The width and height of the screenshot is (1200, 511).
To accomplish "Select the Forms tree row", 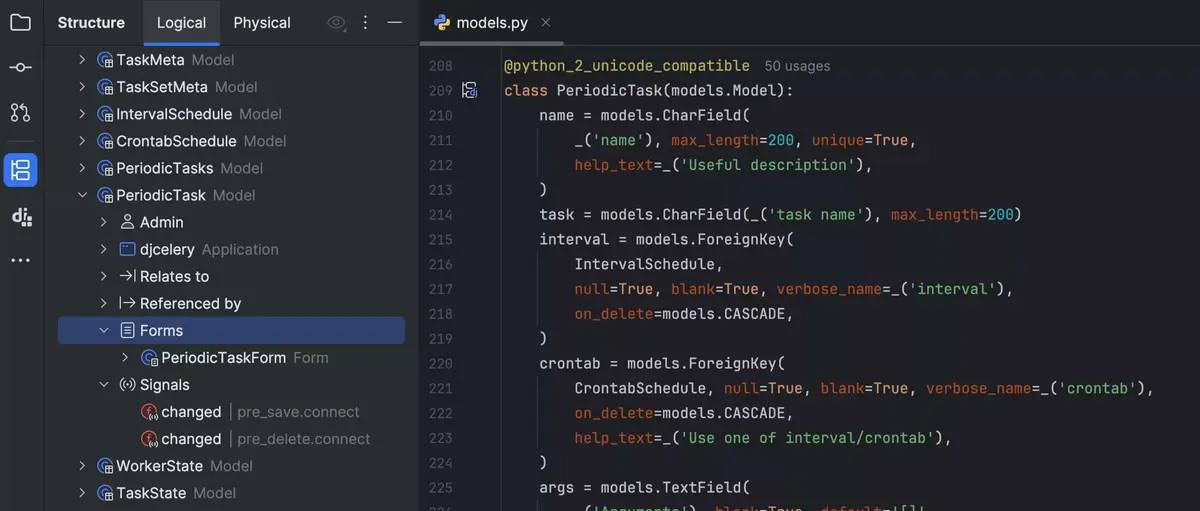I will 231,330.
